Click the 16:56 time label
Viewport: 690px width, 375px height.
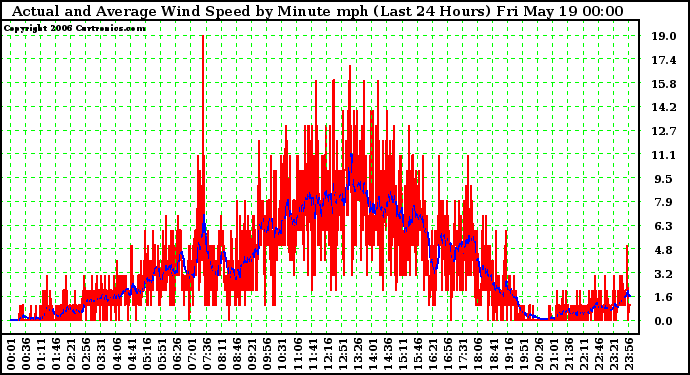pos(448,354)
